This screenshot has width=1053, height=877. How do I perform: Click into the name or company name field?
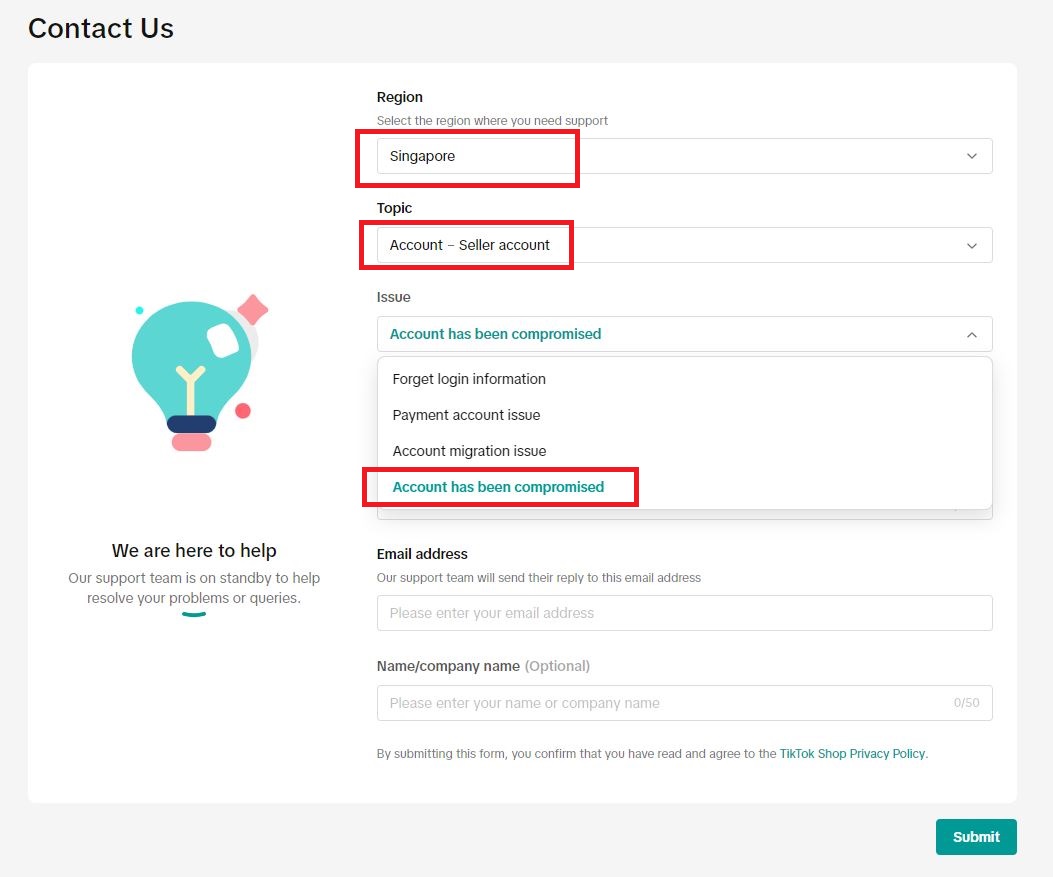[x=660, y=703]
